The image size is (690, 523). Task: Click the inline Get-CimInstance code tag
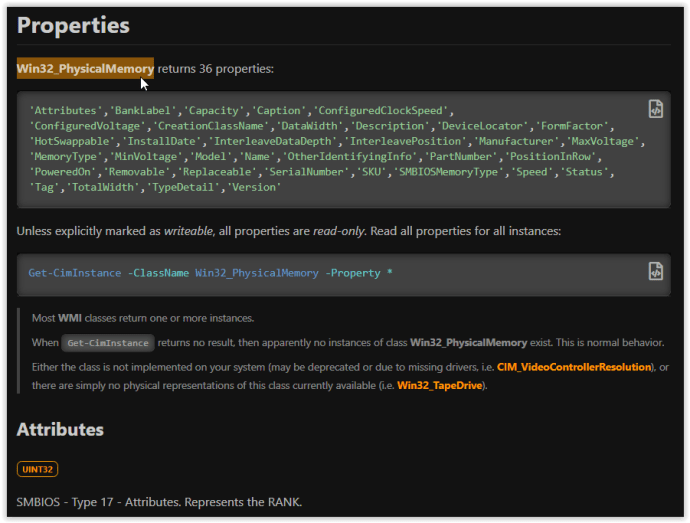tap(108, 343)
